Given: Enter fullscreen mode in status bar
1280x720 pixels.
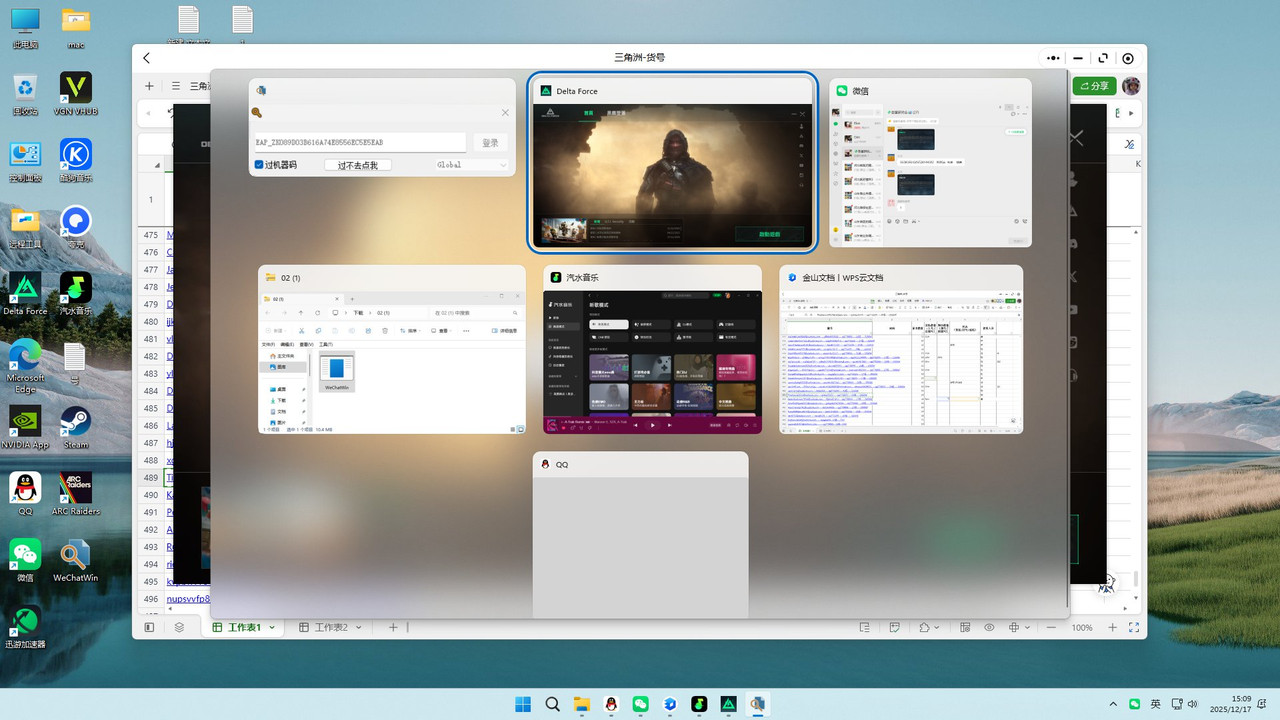Looking at the screenshot, I should [1134, 627].
